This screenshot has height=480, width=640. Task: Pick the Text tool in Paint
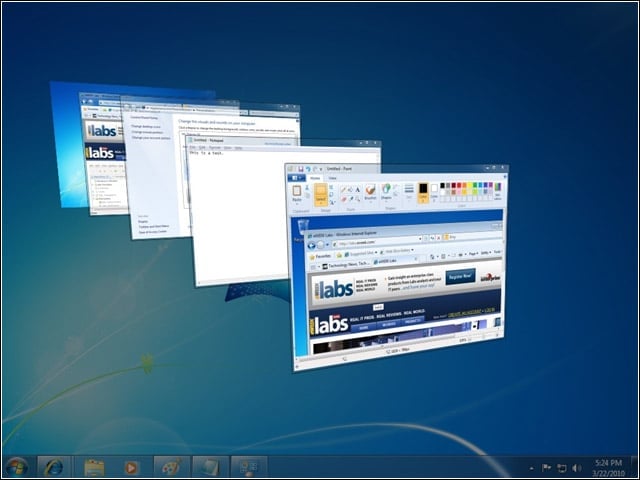click(x=358, y=190)
